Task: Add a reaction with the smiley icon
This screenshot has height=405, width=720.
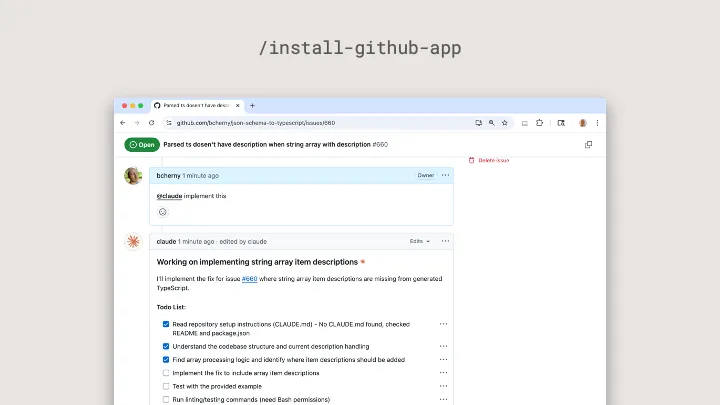Action: [163, 212]
